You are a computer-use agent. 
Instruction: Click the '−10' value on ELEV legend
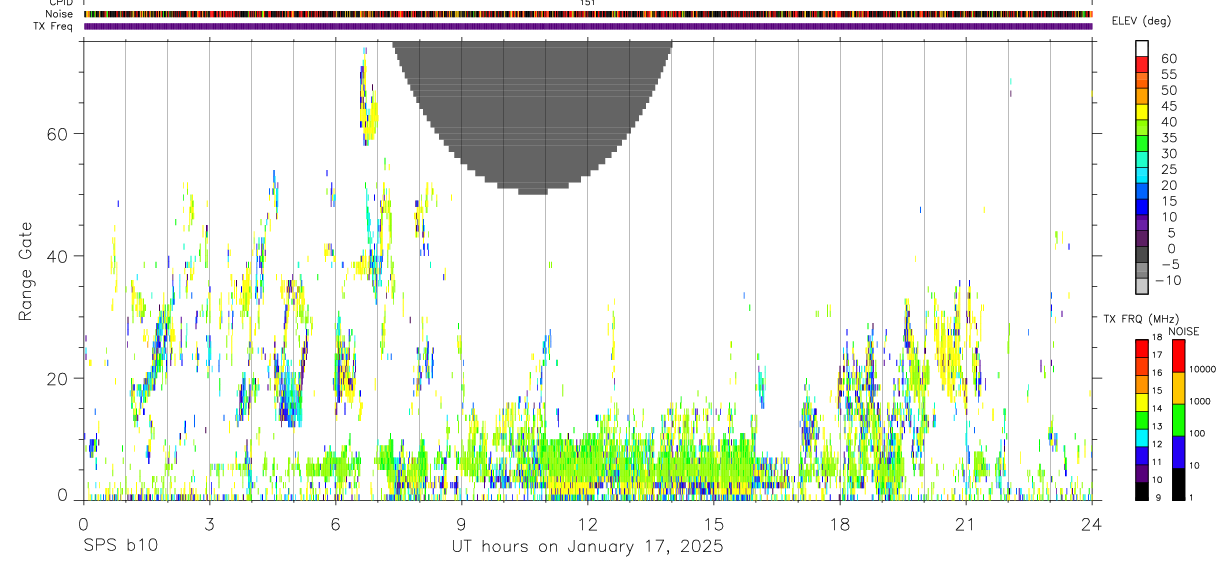[x=1167, y=281]
